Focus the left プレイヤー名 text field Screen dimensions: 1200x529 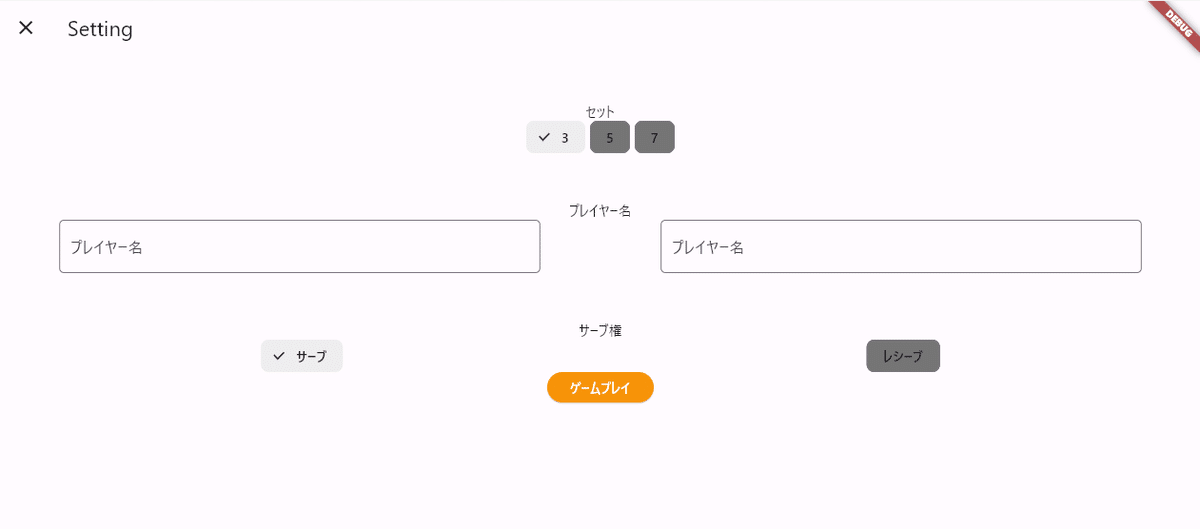[300, 246]
